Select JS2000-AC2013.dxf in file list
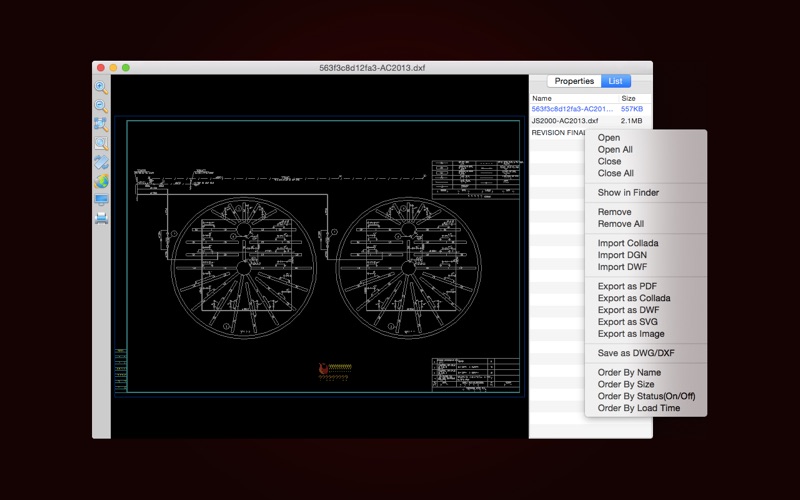The height and width of the screenshot is (500, 800). tap(565, 120)
